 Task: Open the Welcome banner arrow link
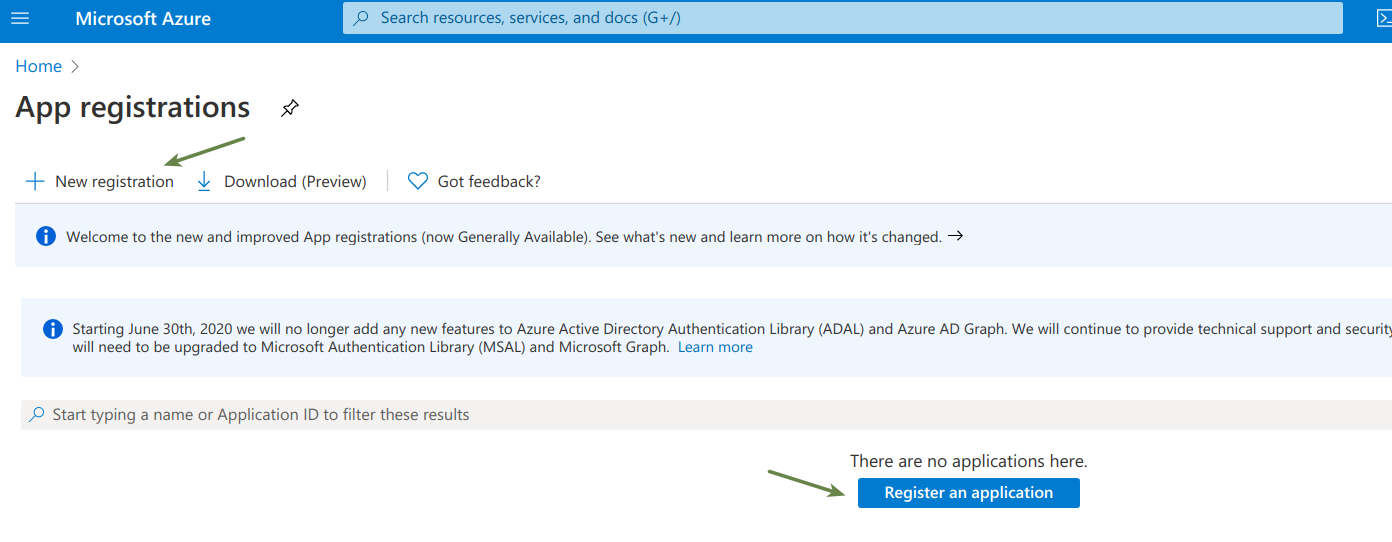(955, 236)
